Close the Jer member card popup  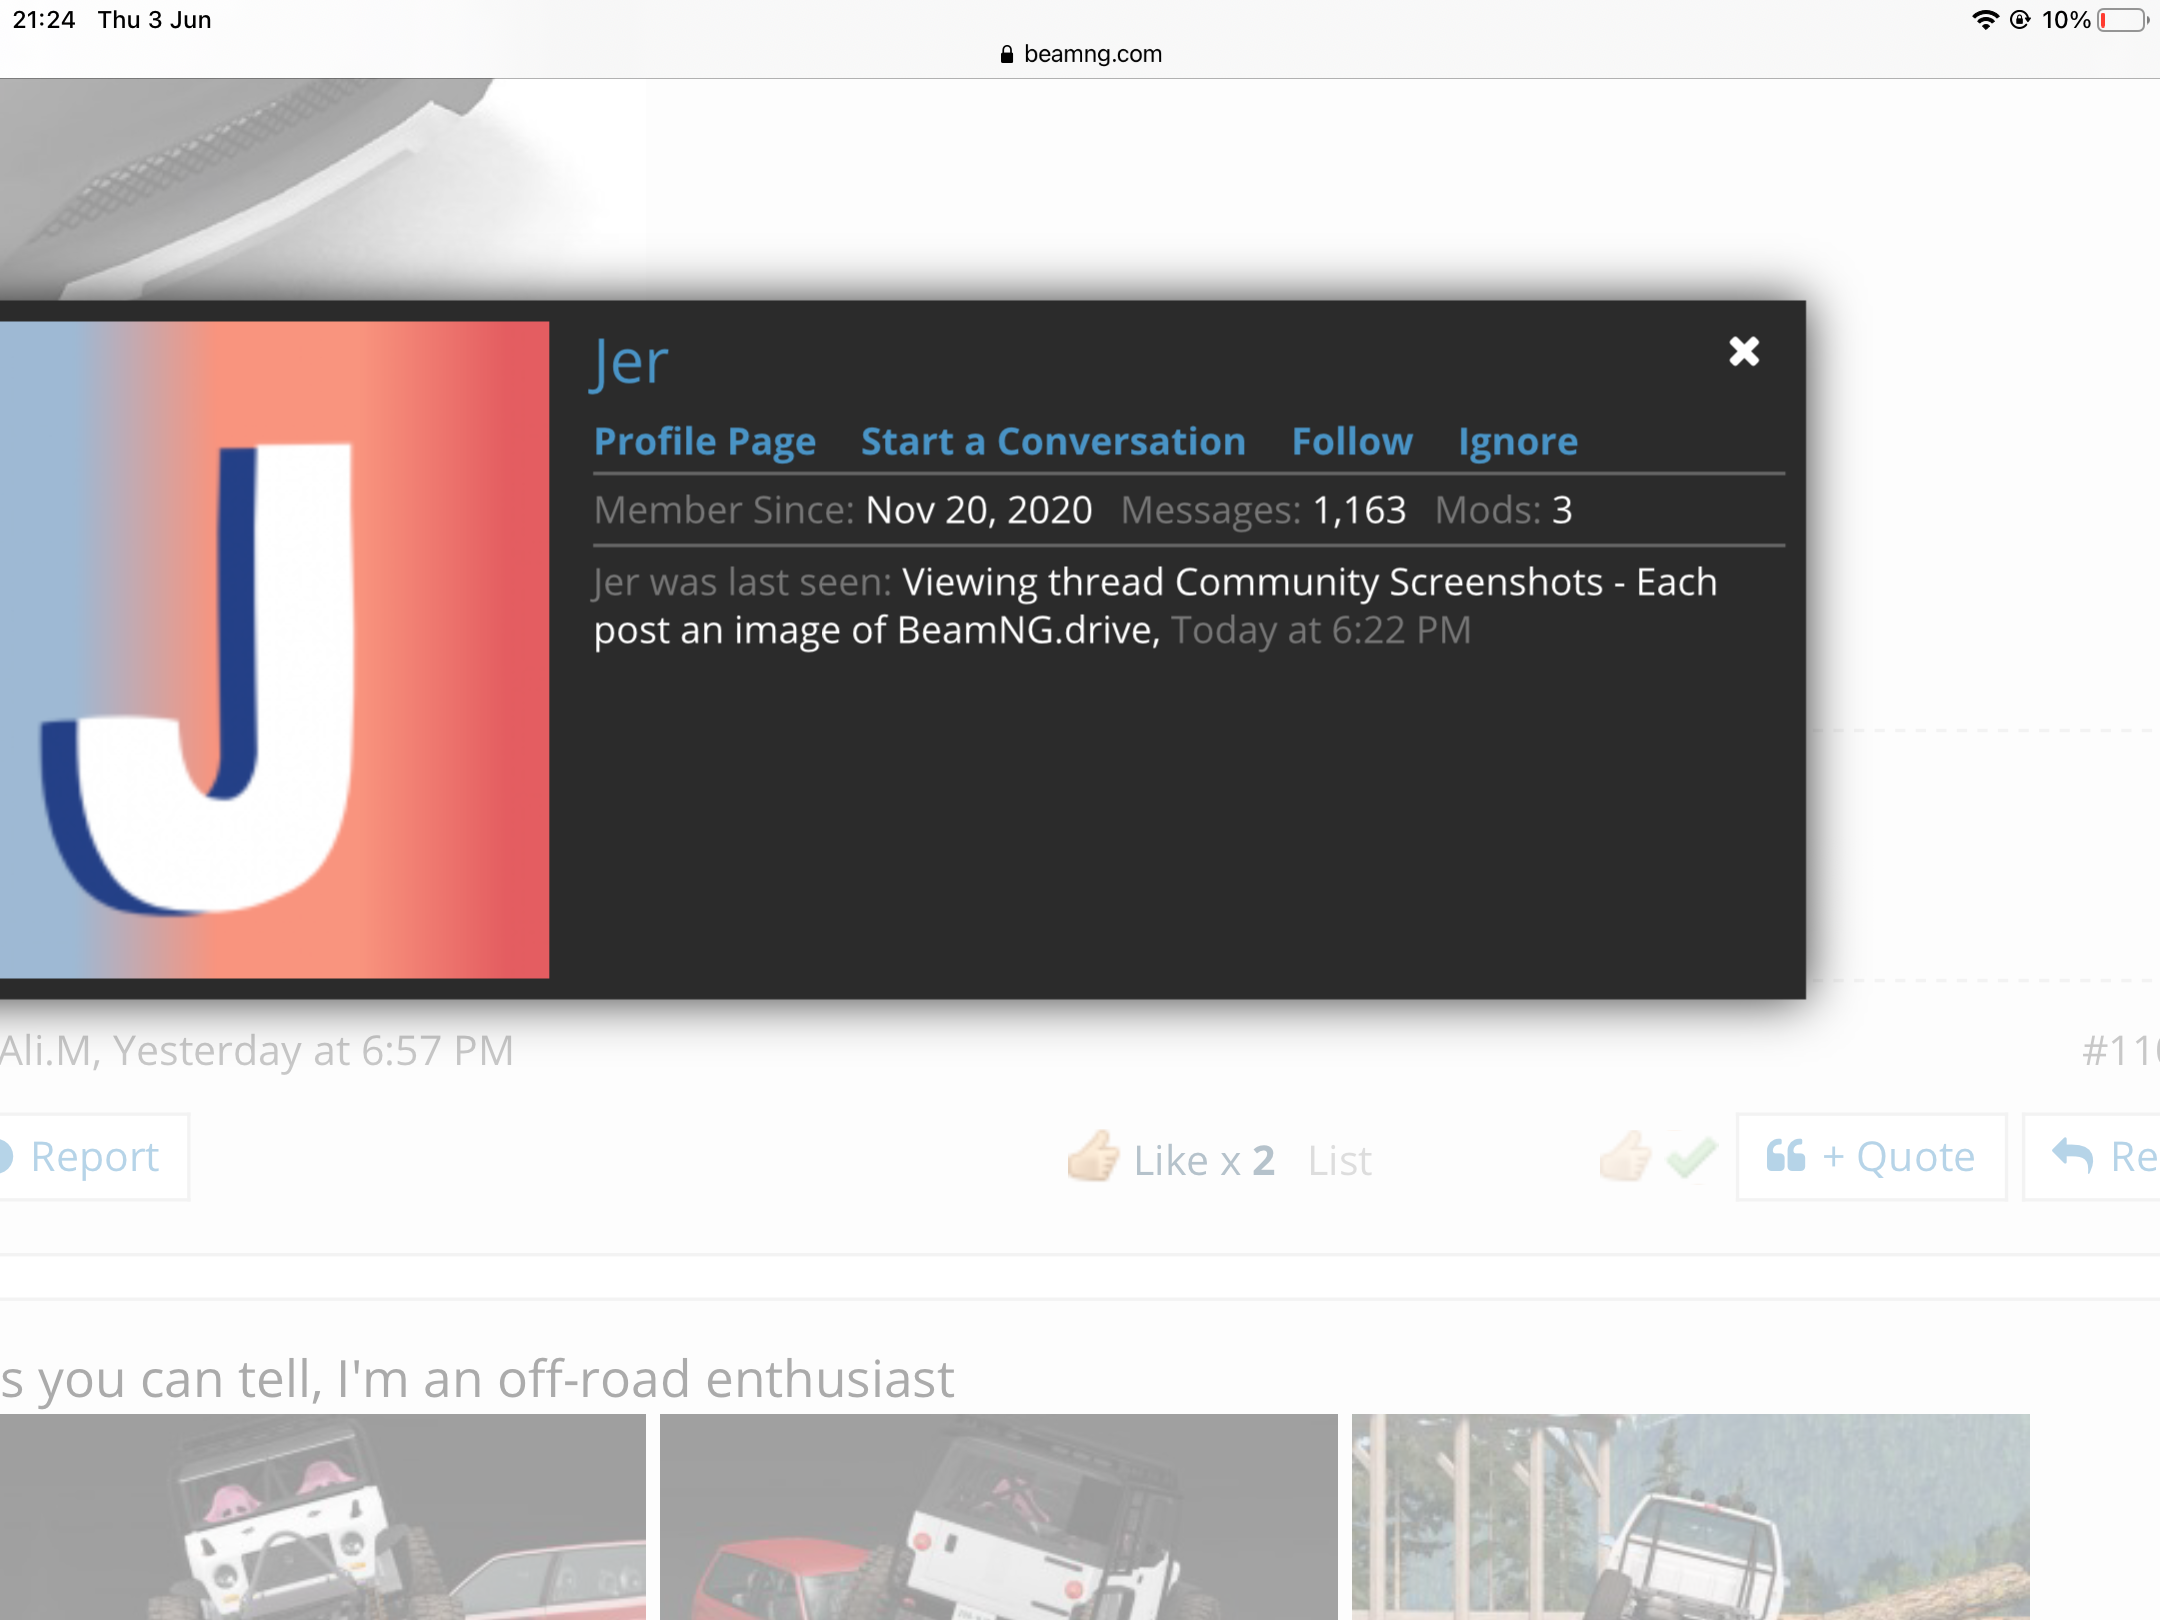pos(1744,351)
